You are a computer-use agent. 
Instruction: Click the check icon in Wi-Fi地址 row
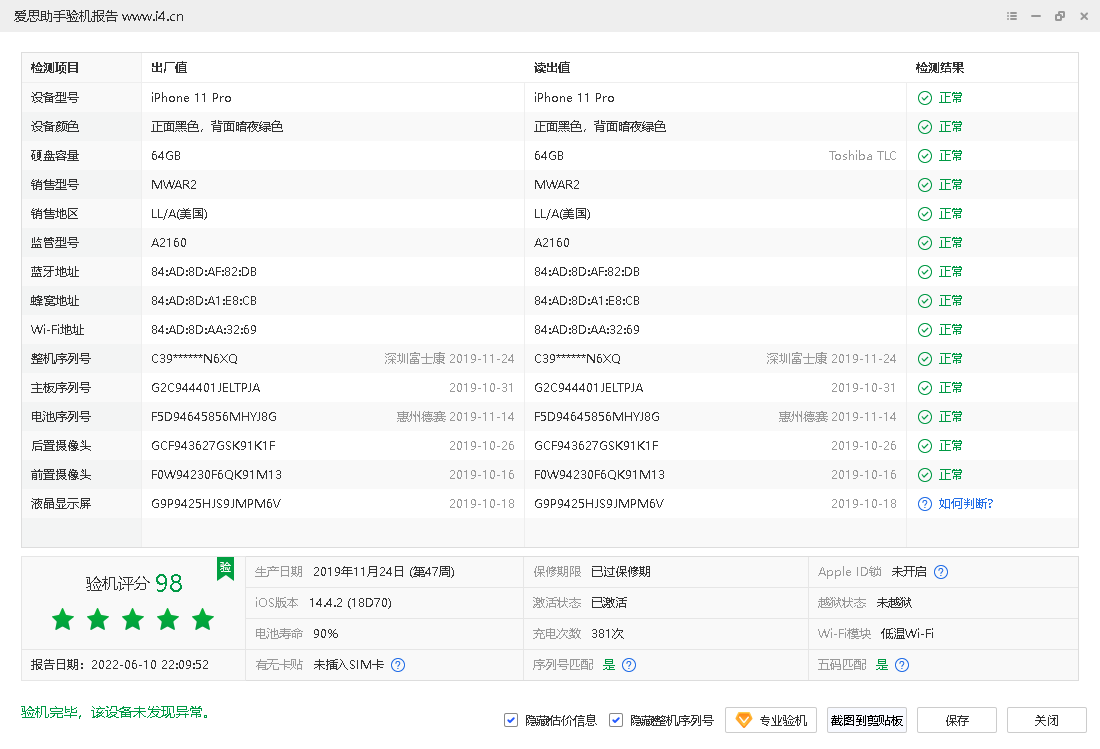[925, 330]
